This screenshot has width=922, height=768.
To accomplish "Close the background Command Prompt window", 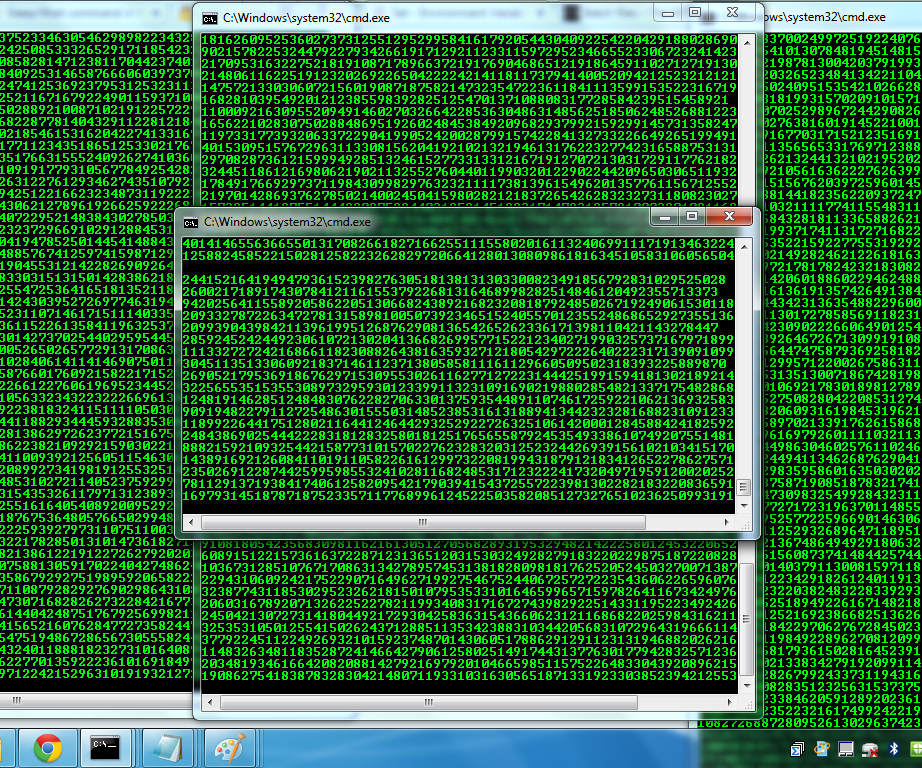I will click(733, 14).
